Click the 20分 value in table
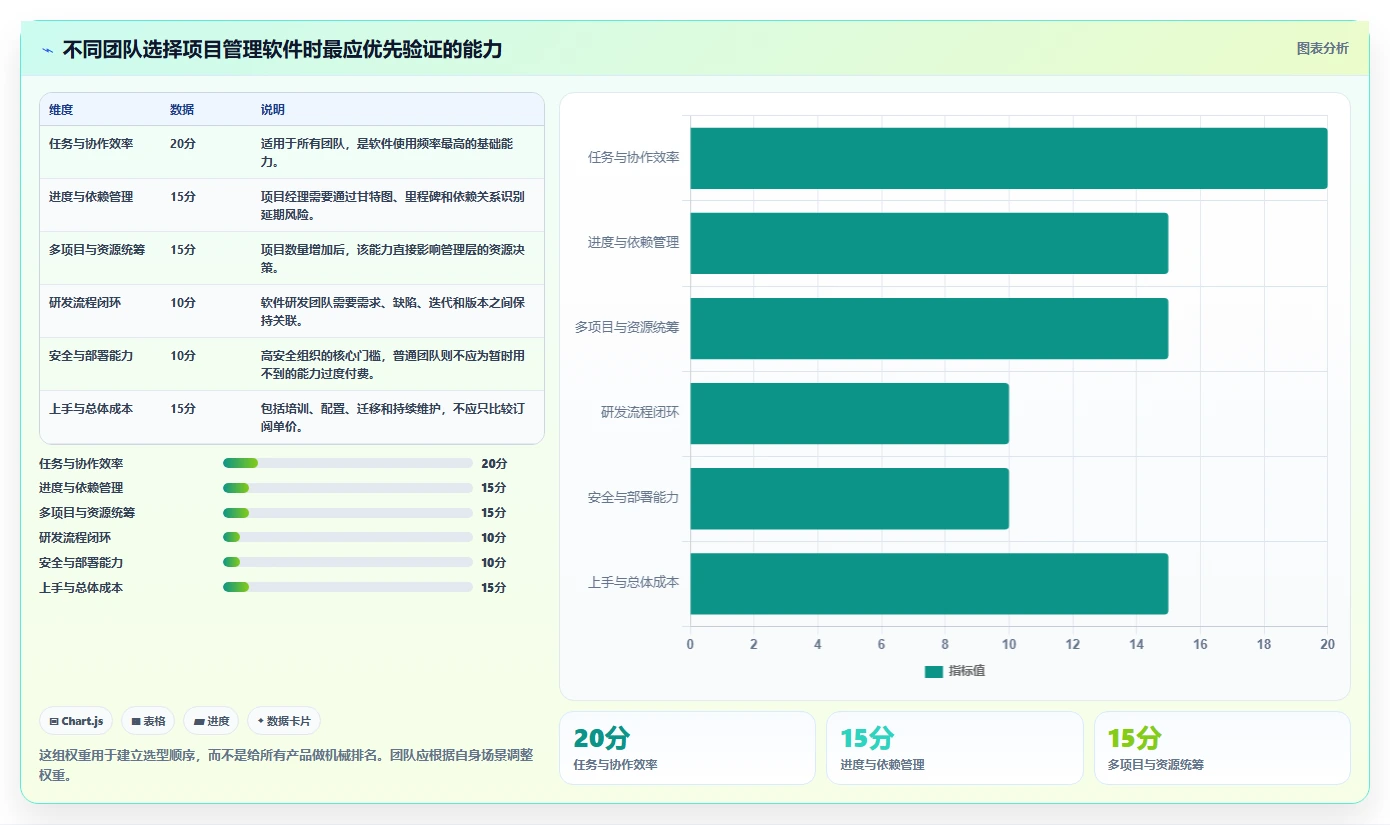The height and width of the screenshot is (825, 1390). click(183, 144)
